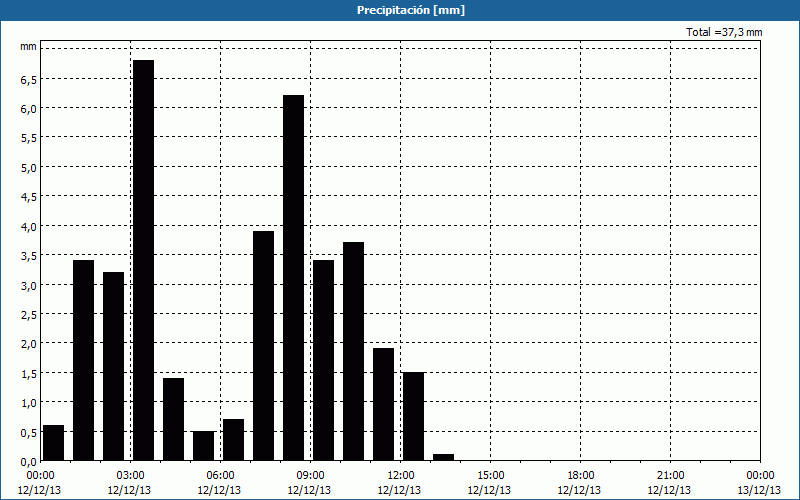Select the '15:00' time axis label

[490, 476]
